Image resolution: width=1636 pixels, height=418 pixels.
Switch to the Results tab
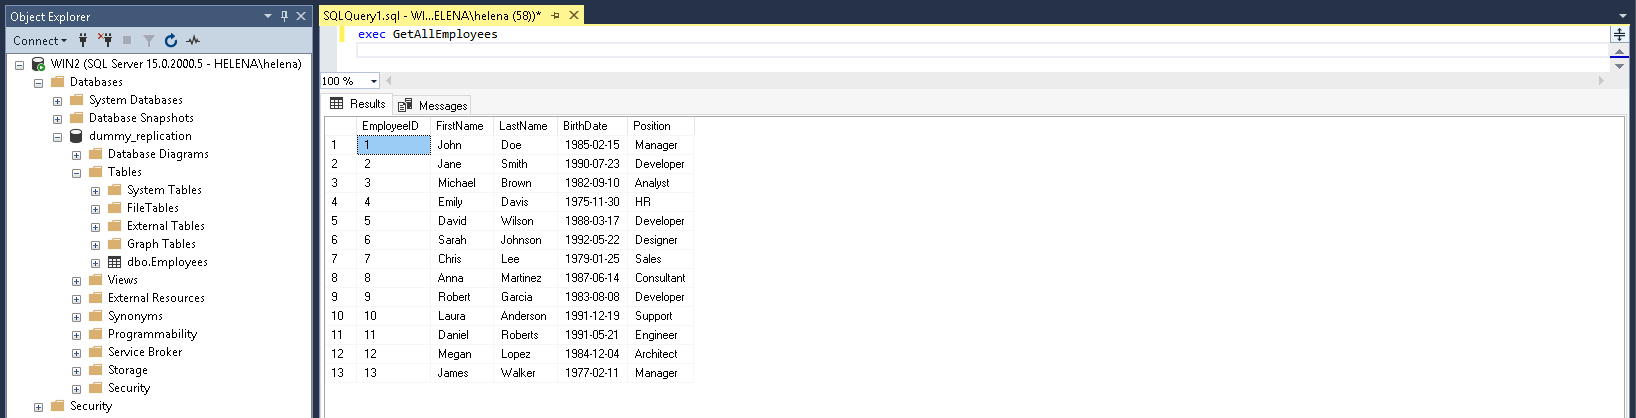(358, 104)
